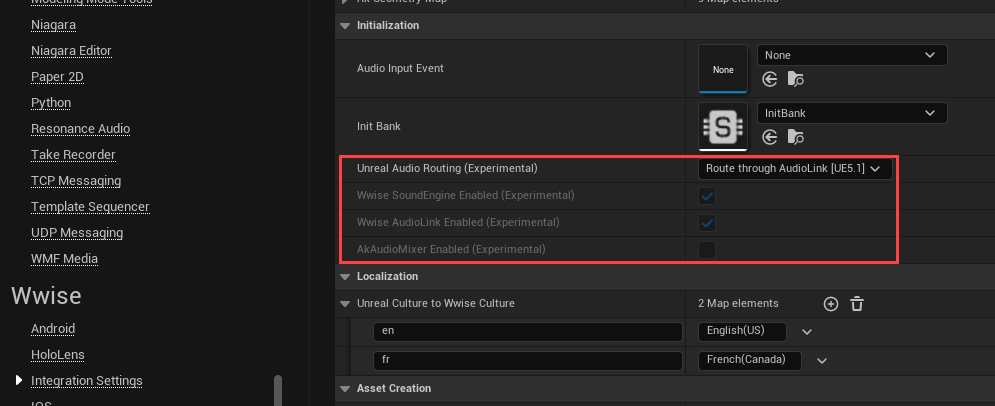Collapse the Localization section
The width and height of the screenshot is (995, 406).
[345, 277]
